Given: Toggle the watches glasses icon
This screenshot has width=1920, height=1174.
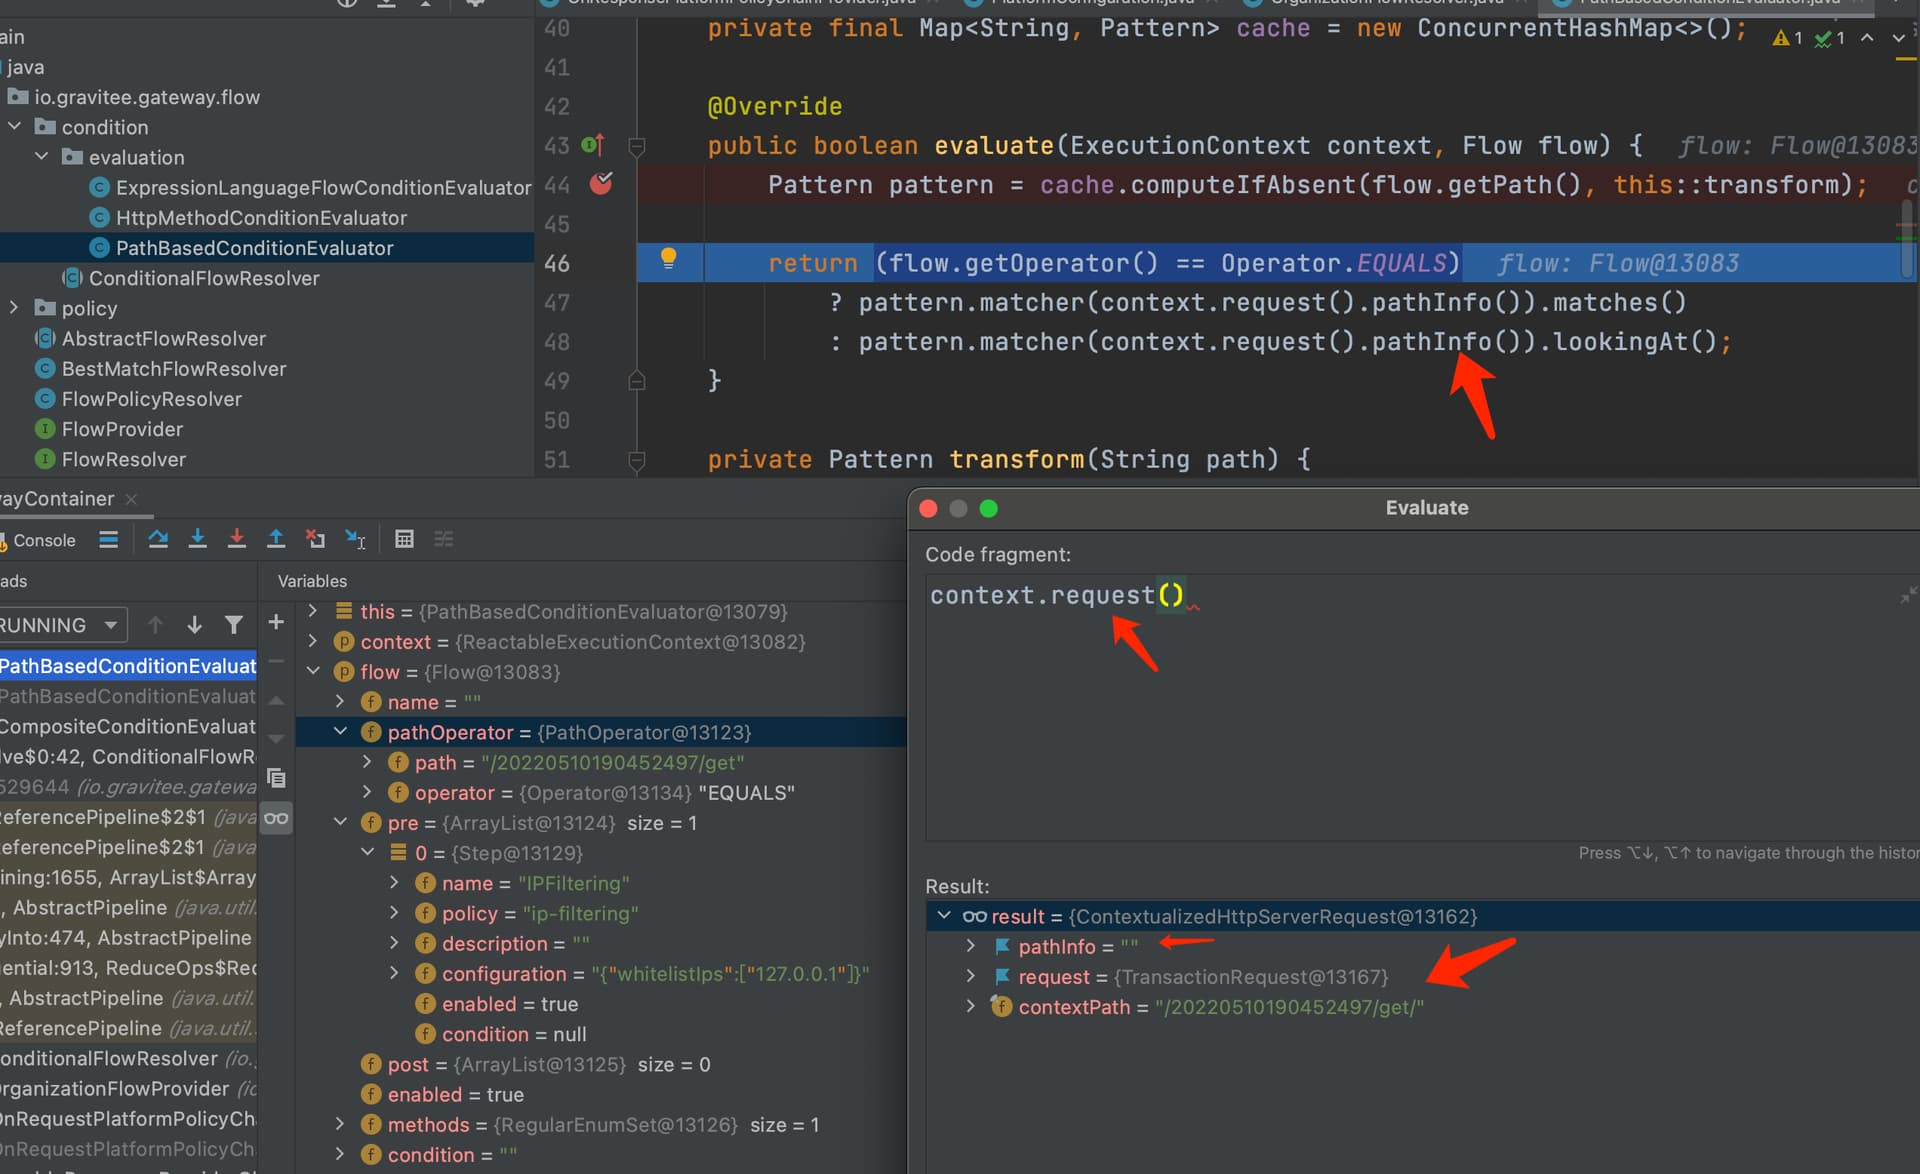Looking at the screenshot, I should pos(276,817).
